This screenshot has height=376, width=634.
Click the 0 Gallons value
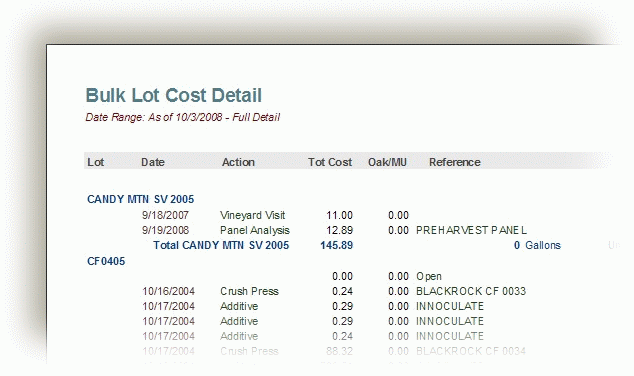pyautogui.click(x=537, y=245)
